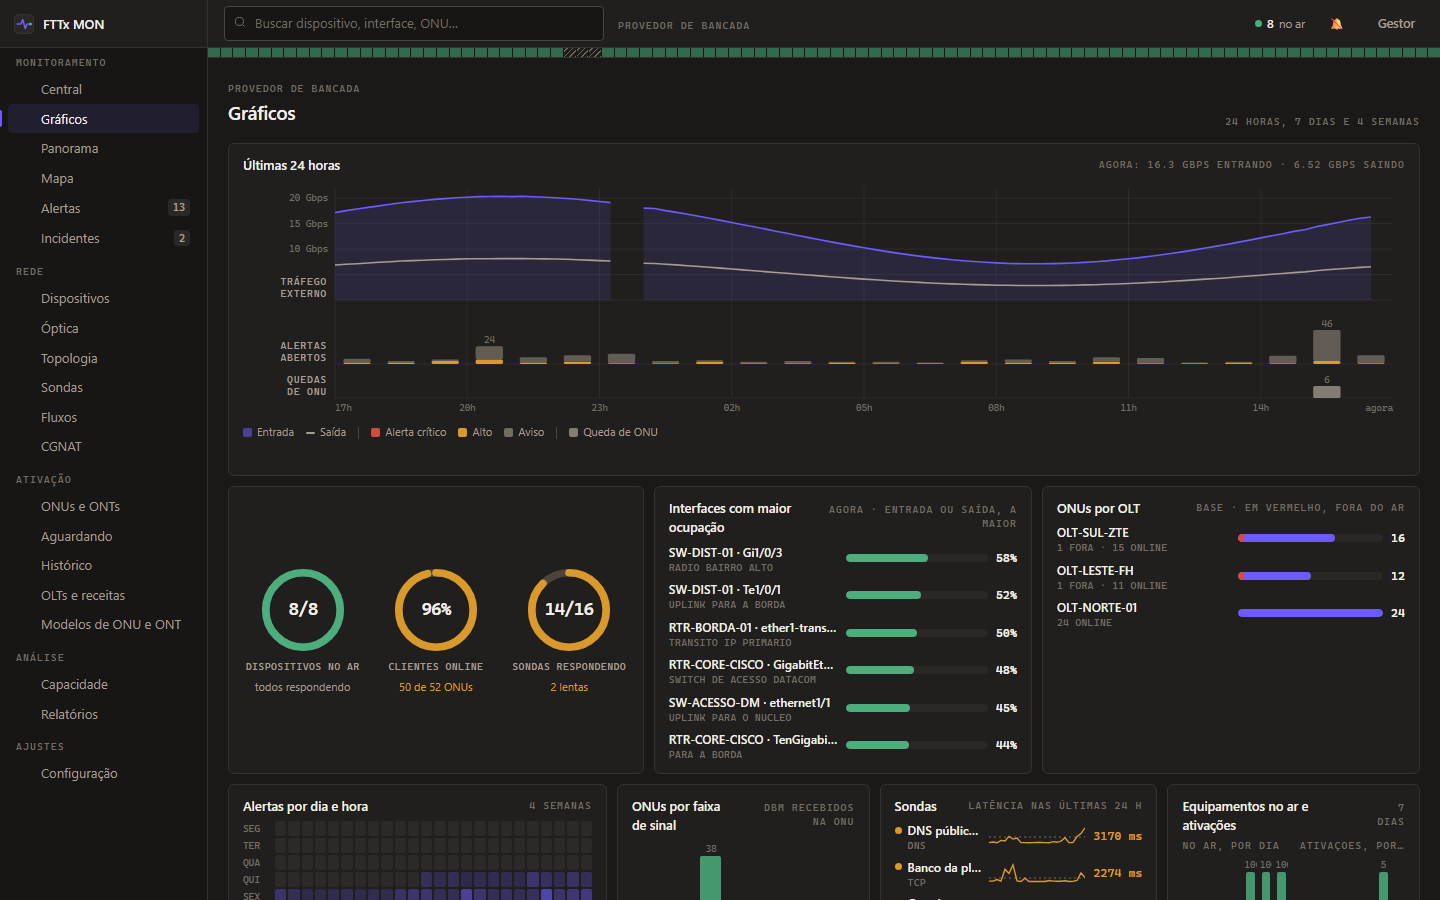Image resolution: width=1440 pixels, height=900 pixels.
Task: Click the 96% clientes online gauge
Action: click(x=436, y=610)
